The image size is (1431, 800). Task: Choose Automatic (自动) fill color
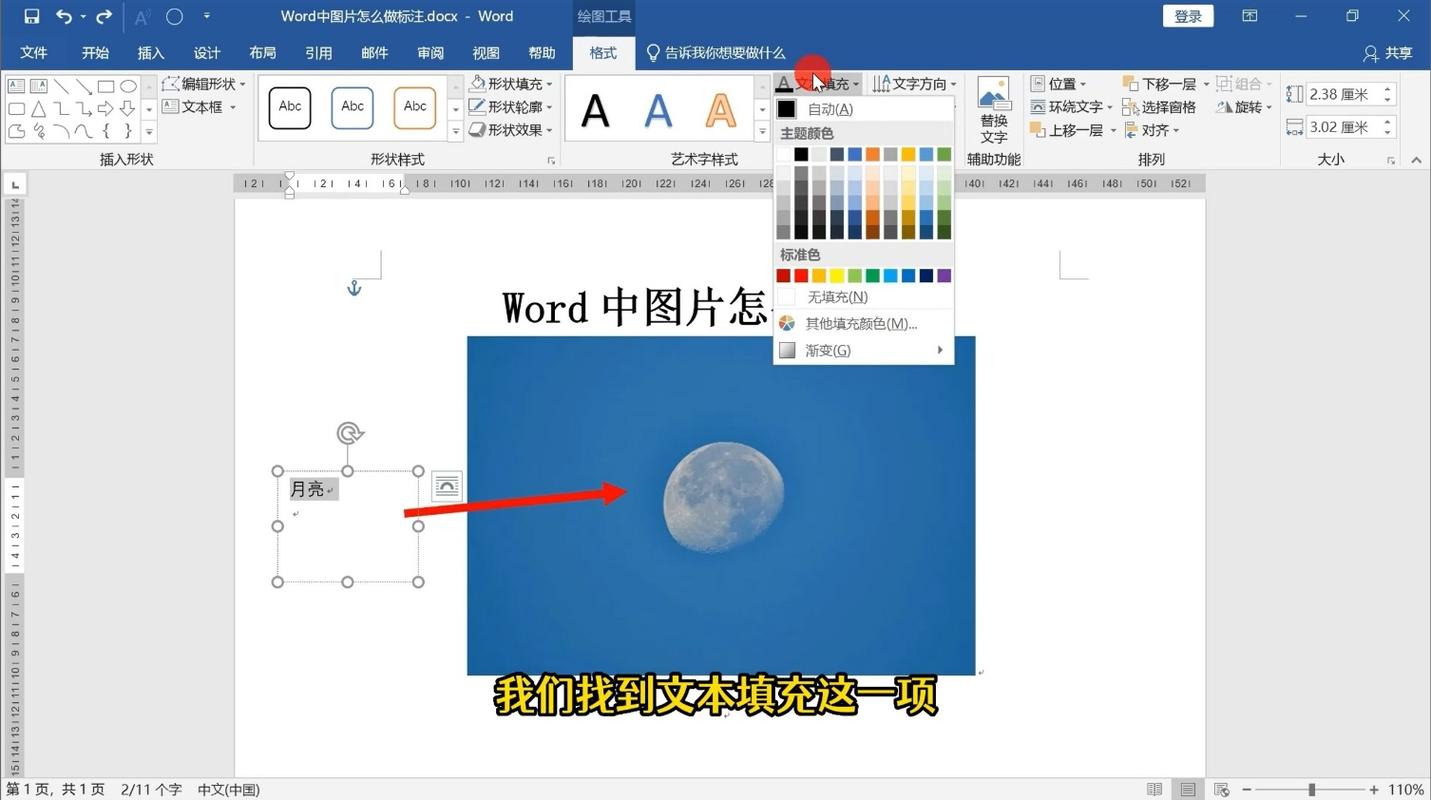coord(863,109)
